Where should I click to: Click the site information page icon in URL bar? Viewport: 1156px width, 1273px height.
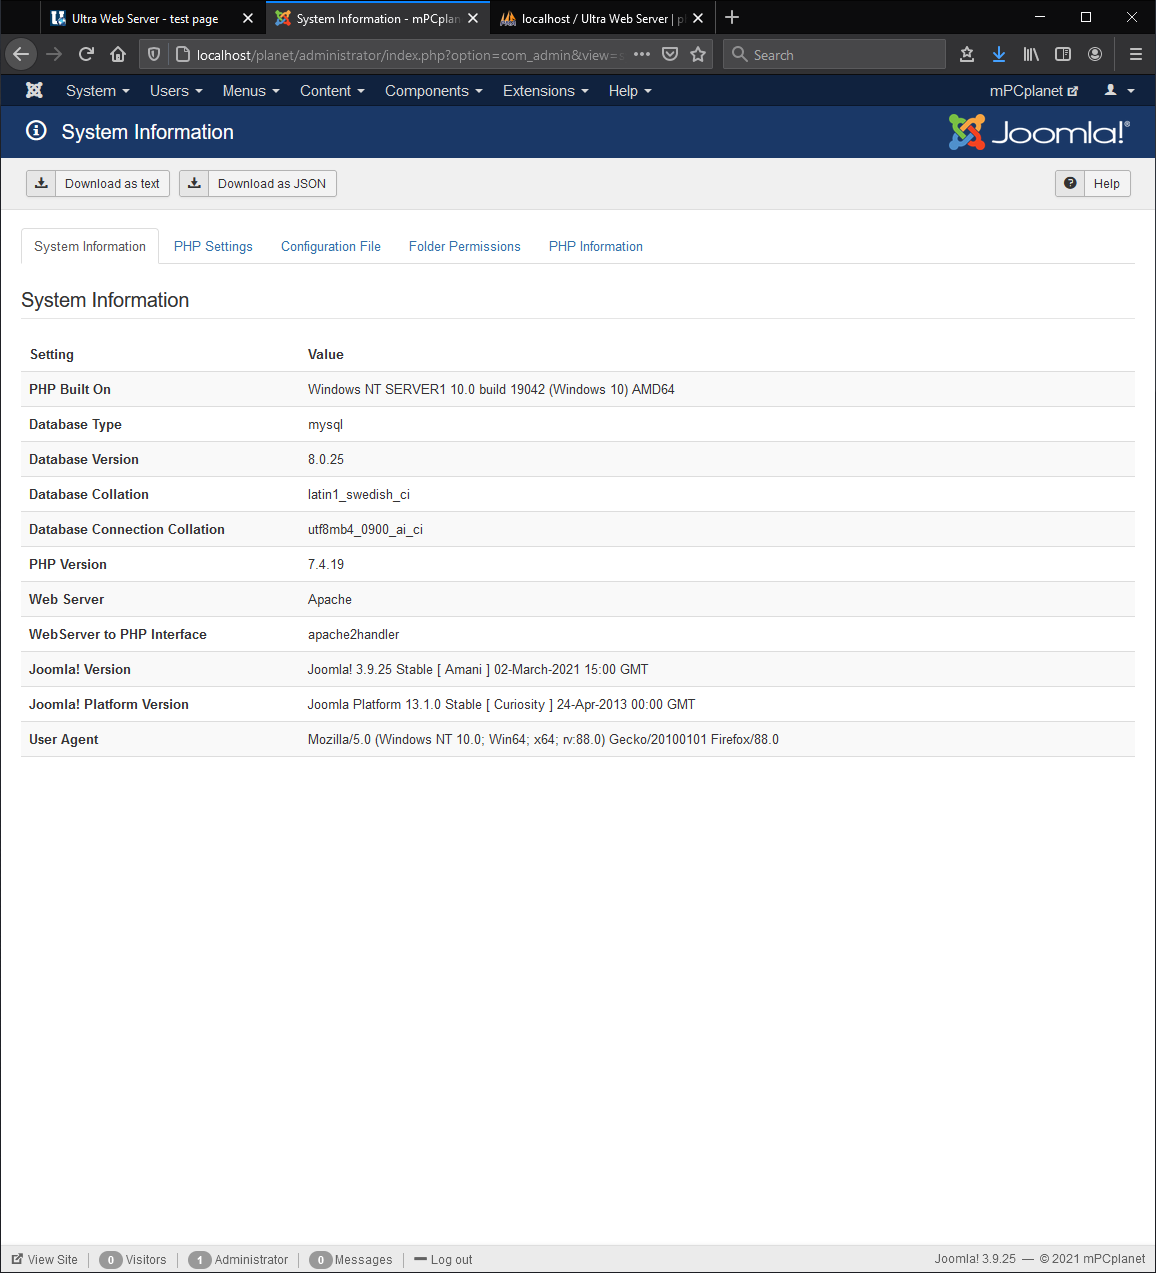tap(182, 54)
